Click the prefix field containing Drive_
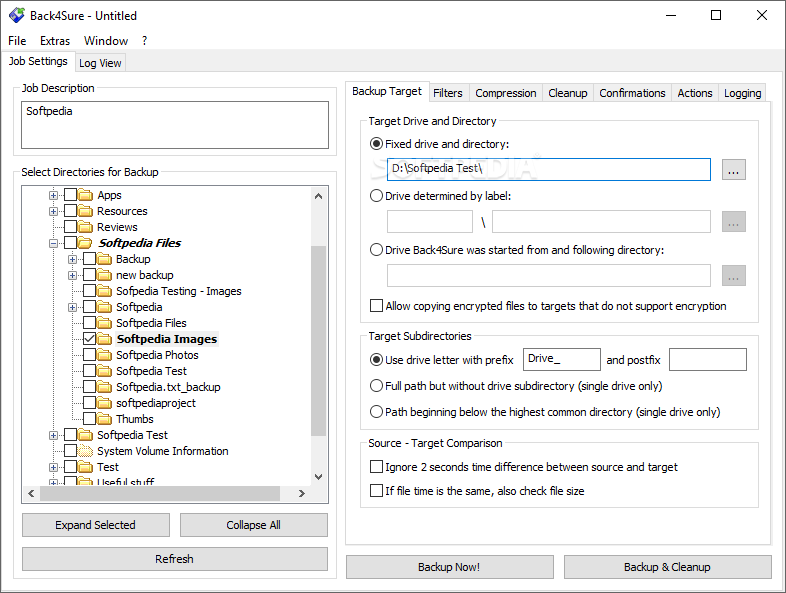Image resolution: width=786 pixels, height=593 pixels. tap(561, 359)
